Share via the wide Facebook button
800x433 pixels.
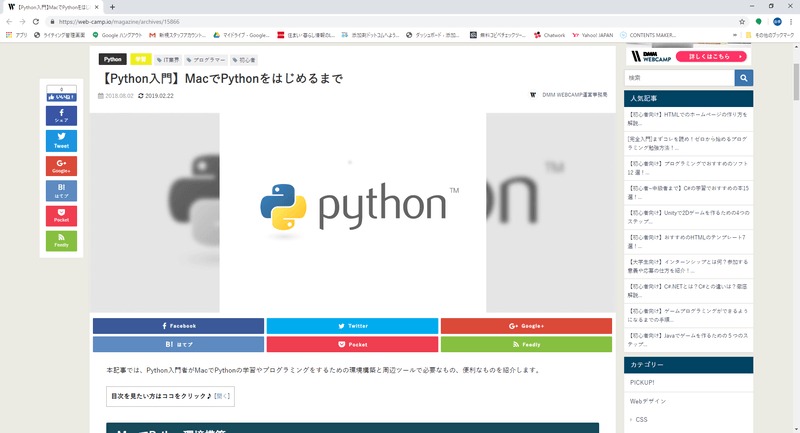pyautogui.click(x=179, y=326)
